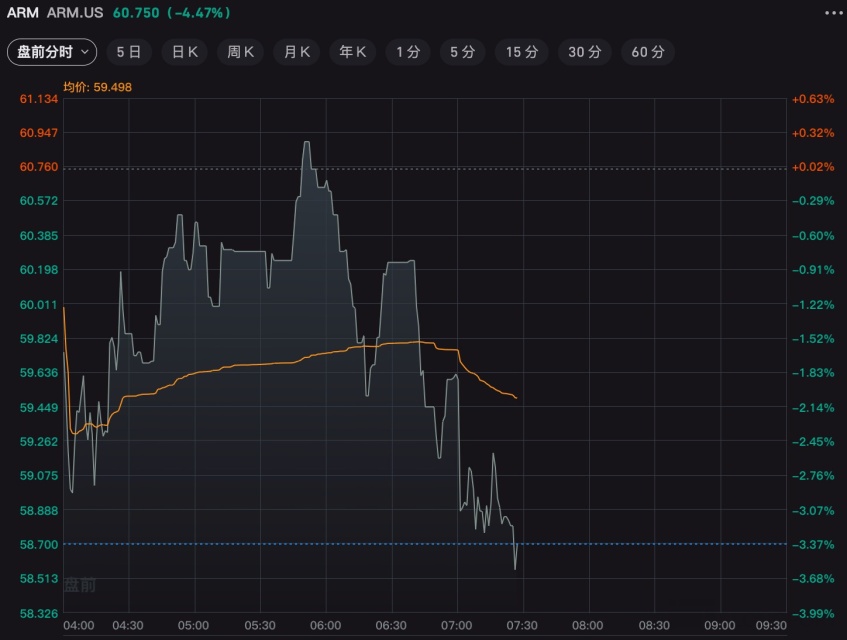Expand the 盘前分时 dropdown
This screenshot has height=640, width=847.
click(x=52, y=52)
